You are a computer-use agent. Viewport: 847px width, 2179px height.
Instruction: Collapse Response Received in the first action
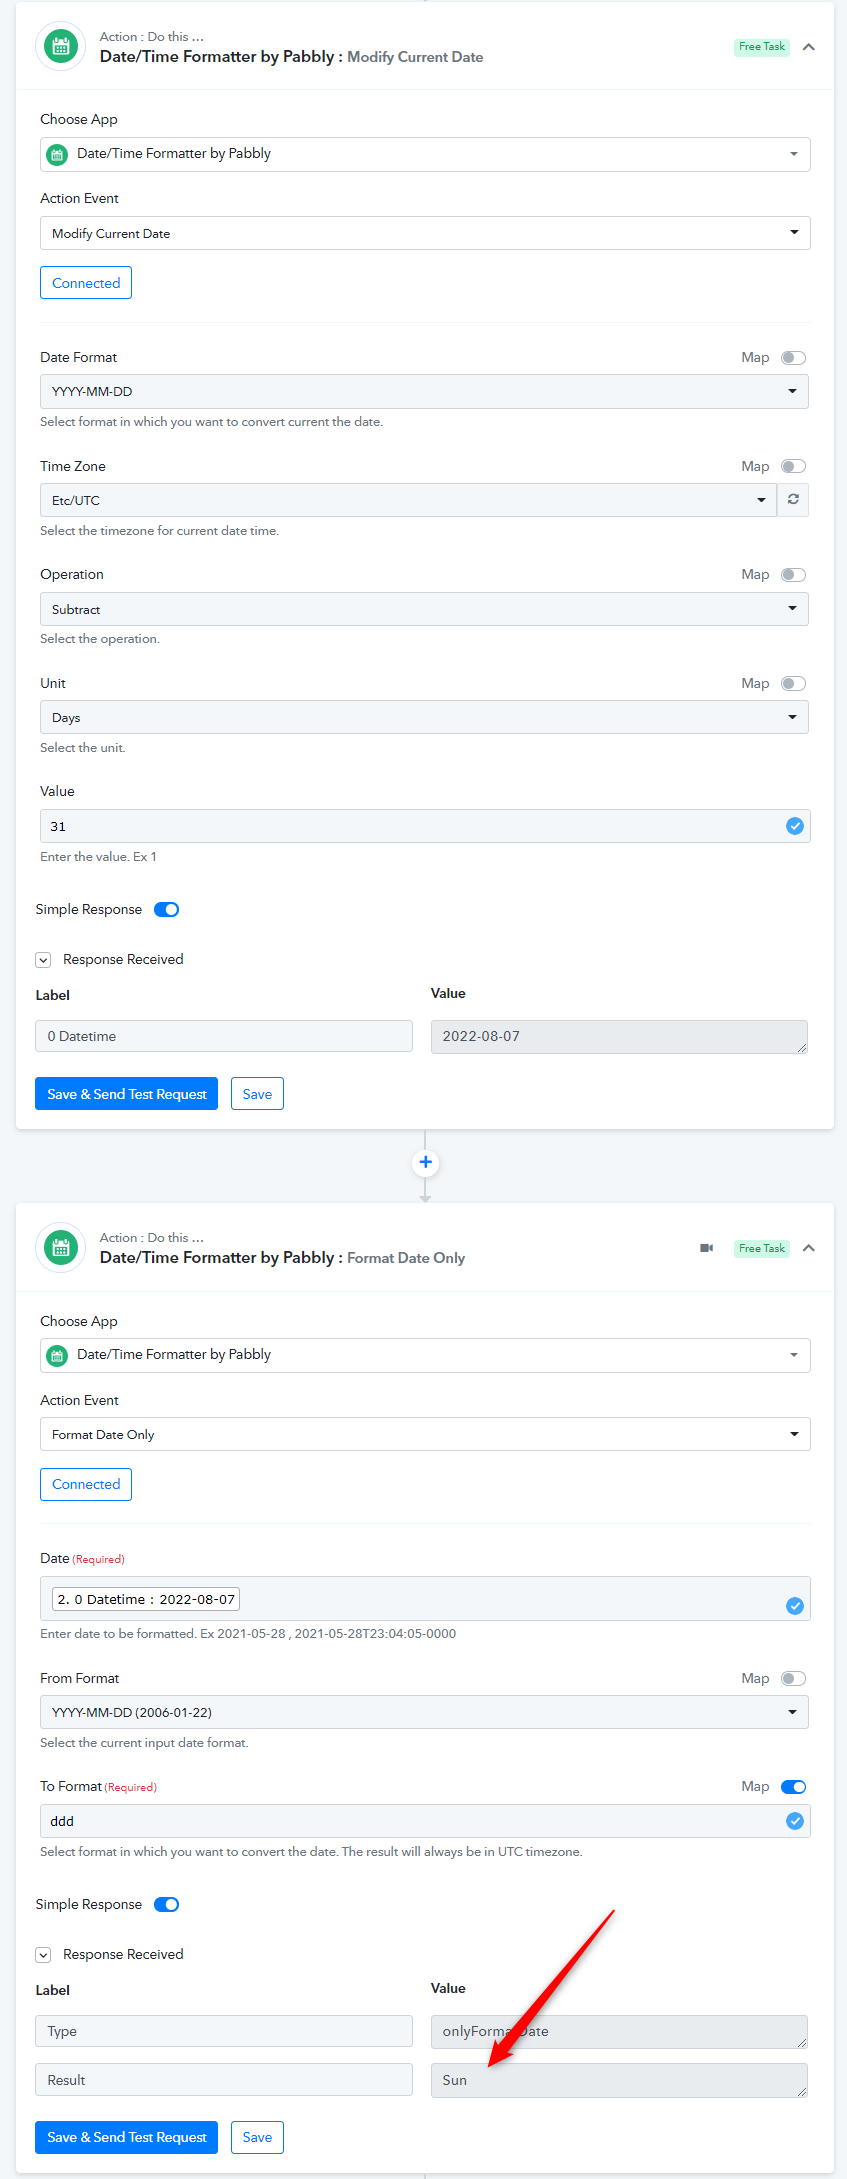pyautogui.click(x=43, y=960)
